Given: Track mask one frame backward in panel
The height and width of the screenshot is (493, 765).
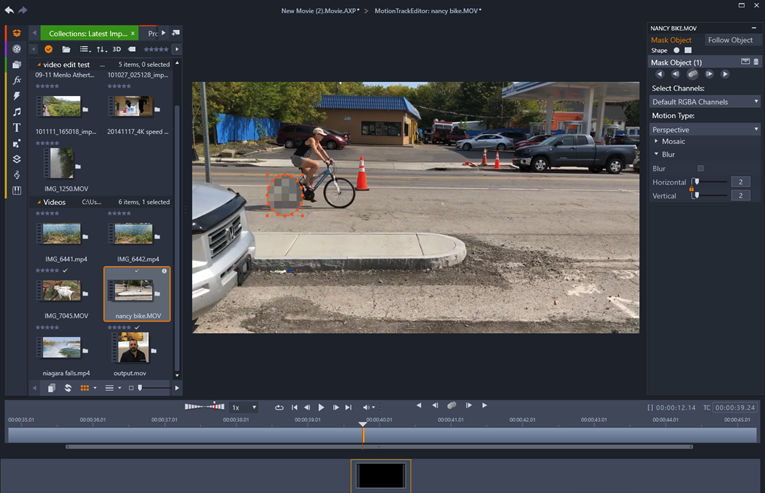Looking at the screenshot, I should tap(675, 74).
